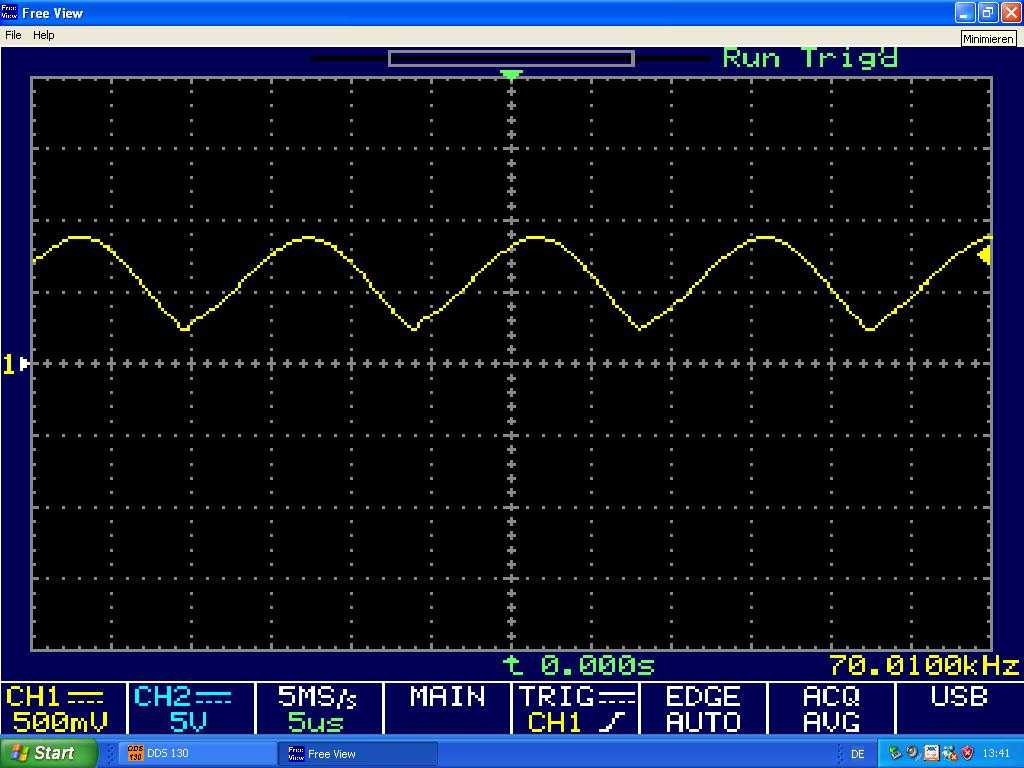This screenshot has width=1024, height=768.
Task: Click the Free View taskbar item
Action: [x=358, y=754]
